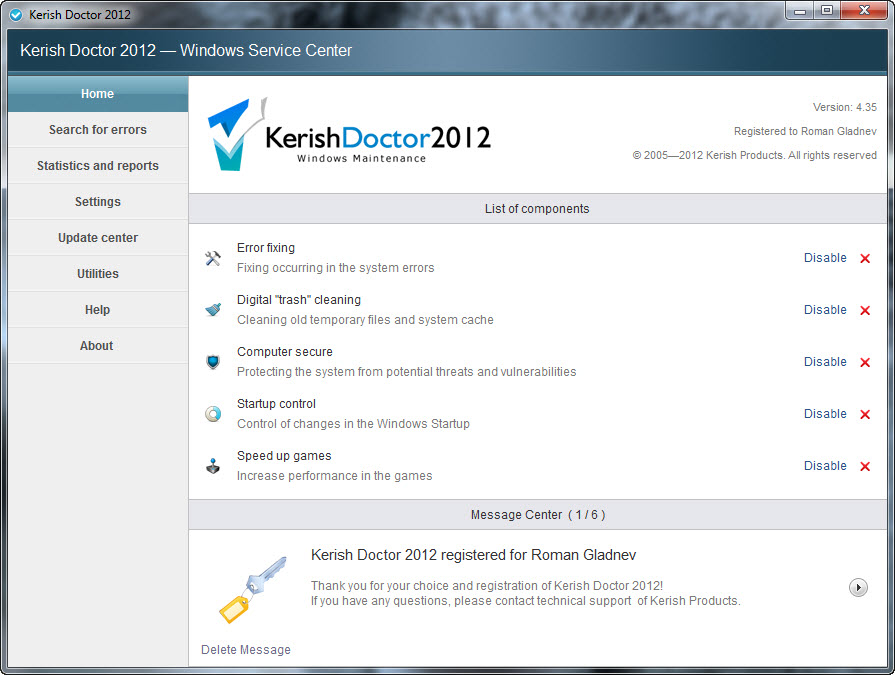The width and height of the screenshot is (895, 675).
Task: Click the Digital trash cleaning broom icon
Action: (x=213, y=310)
